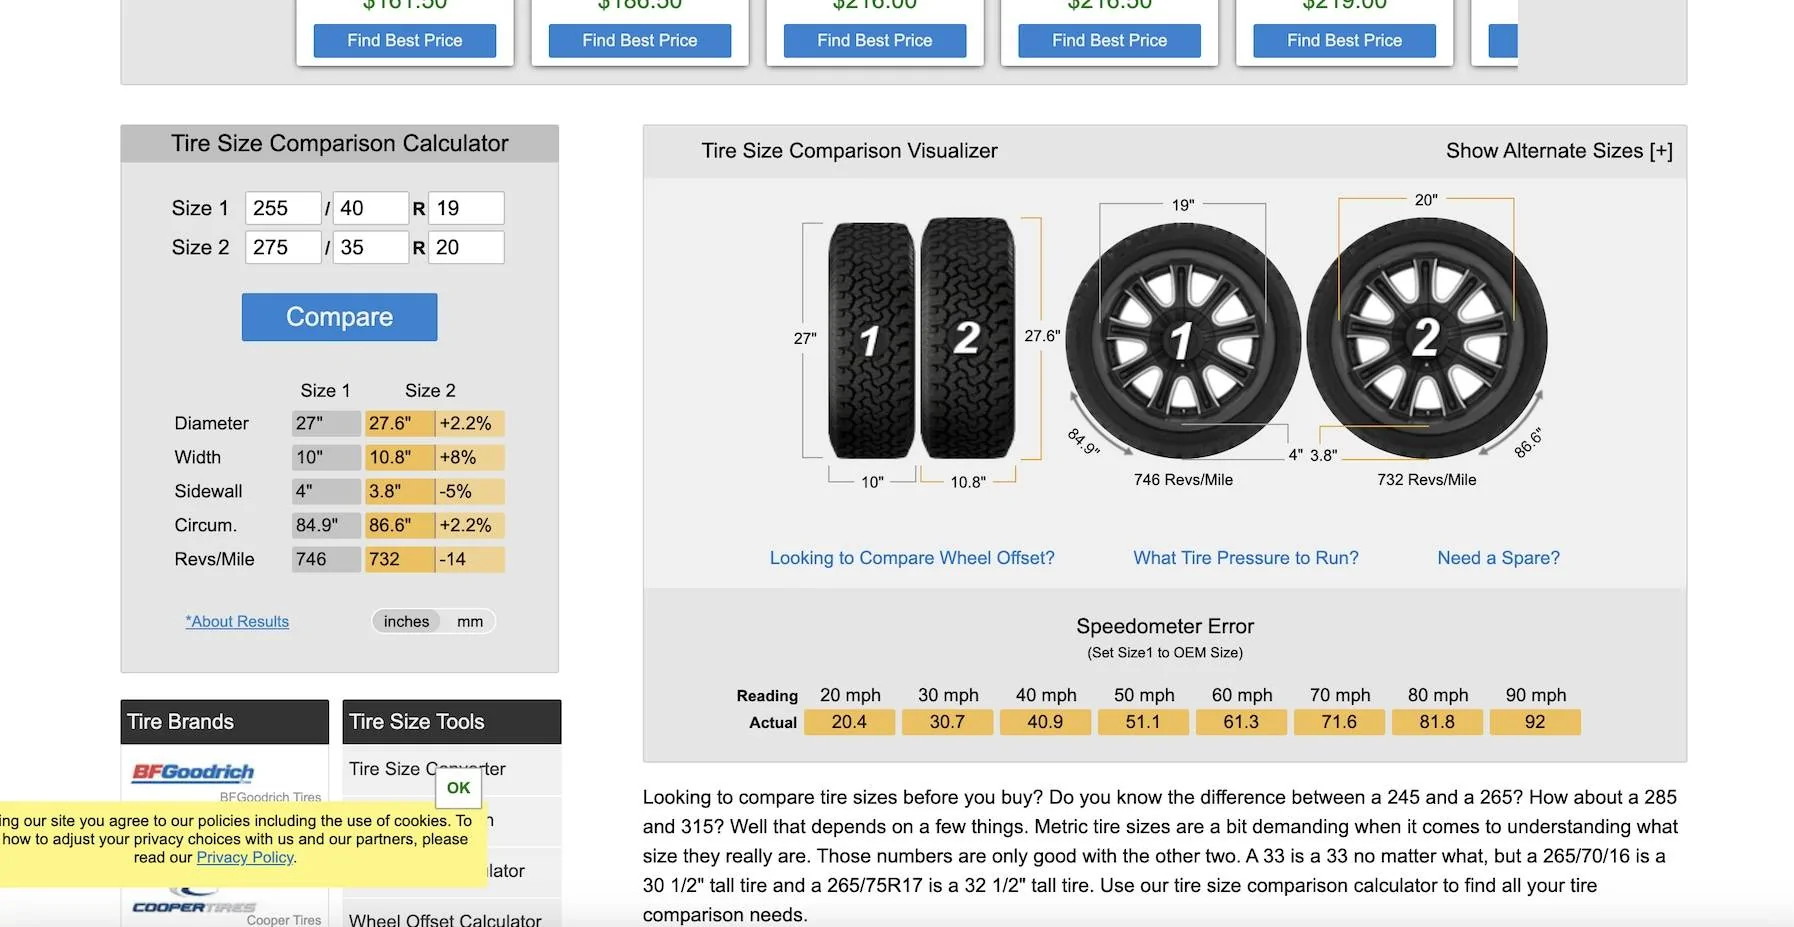Viewport: 1794px width, 927px height.
Task: Click Find Best Price under $186.50
Action: click(640, 41)
